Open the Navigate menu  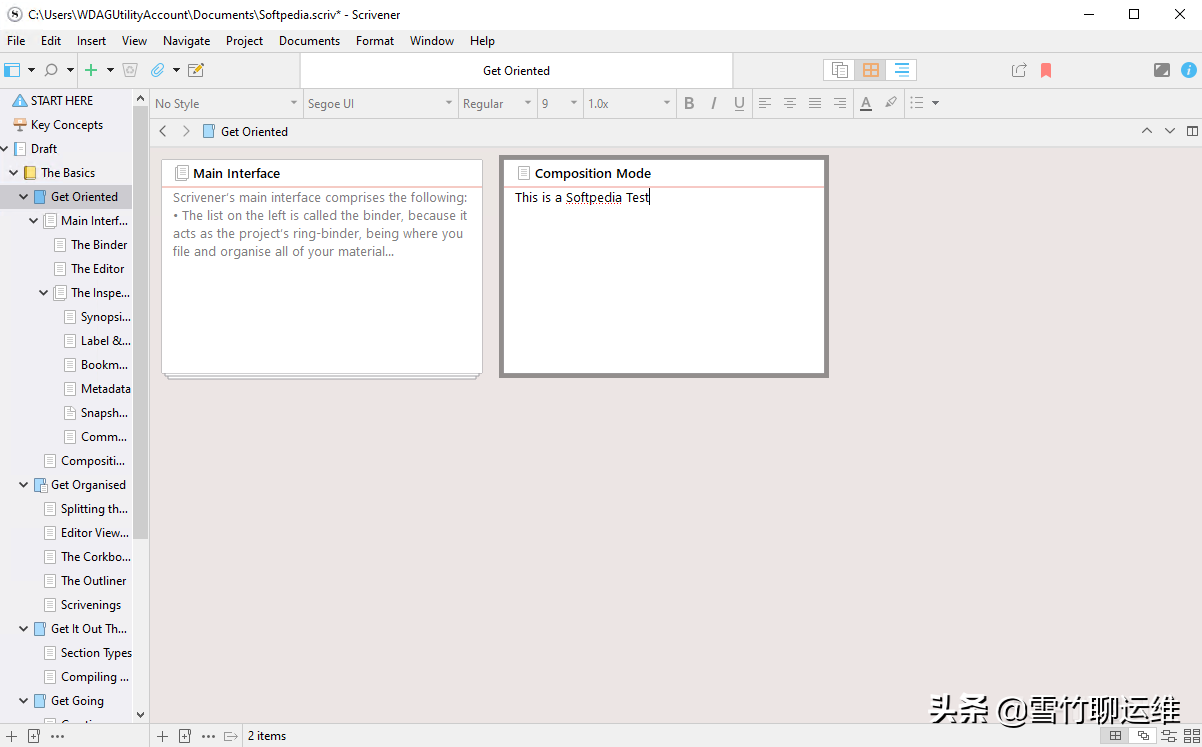[186, 41]
